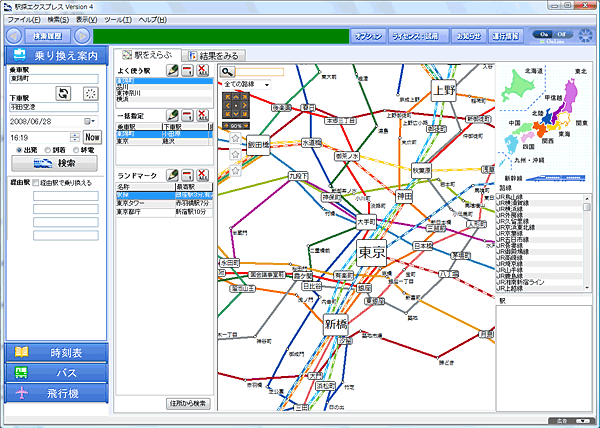Open the ファイル(F) menu
600x428 pixels.
24,20
